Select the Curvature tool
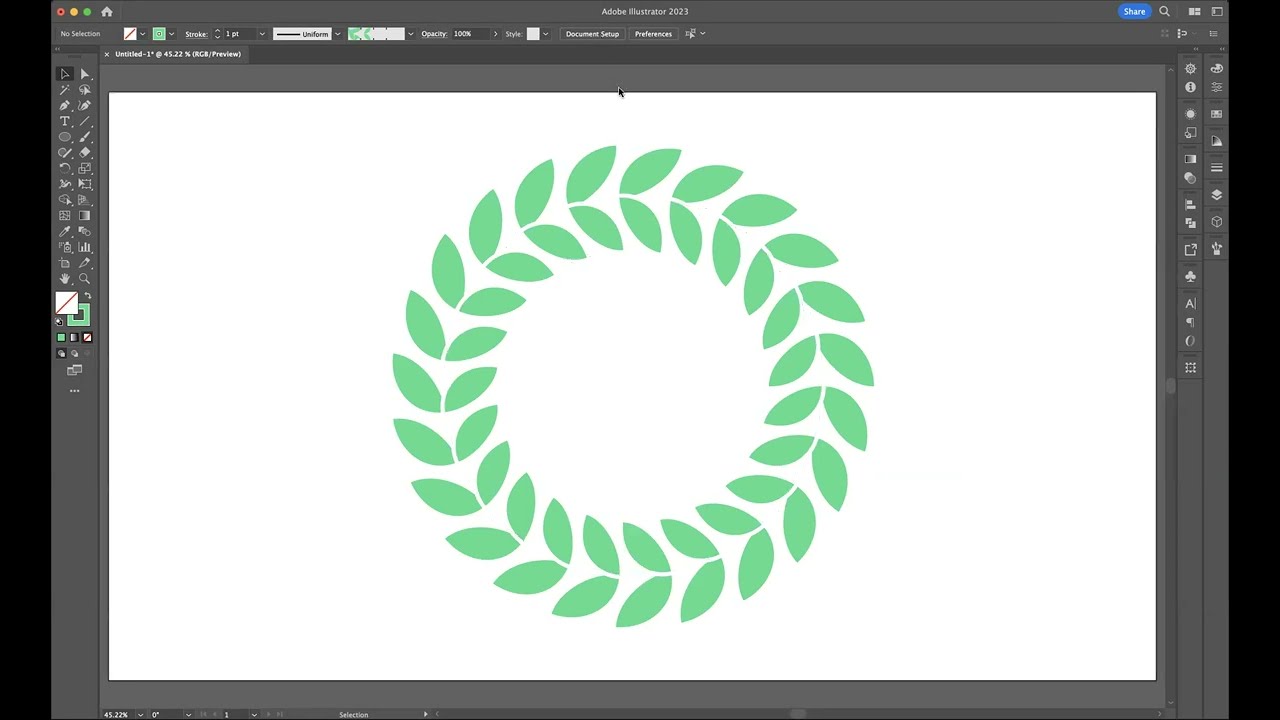Viewport: 1280px width, 720px height. 85,105
